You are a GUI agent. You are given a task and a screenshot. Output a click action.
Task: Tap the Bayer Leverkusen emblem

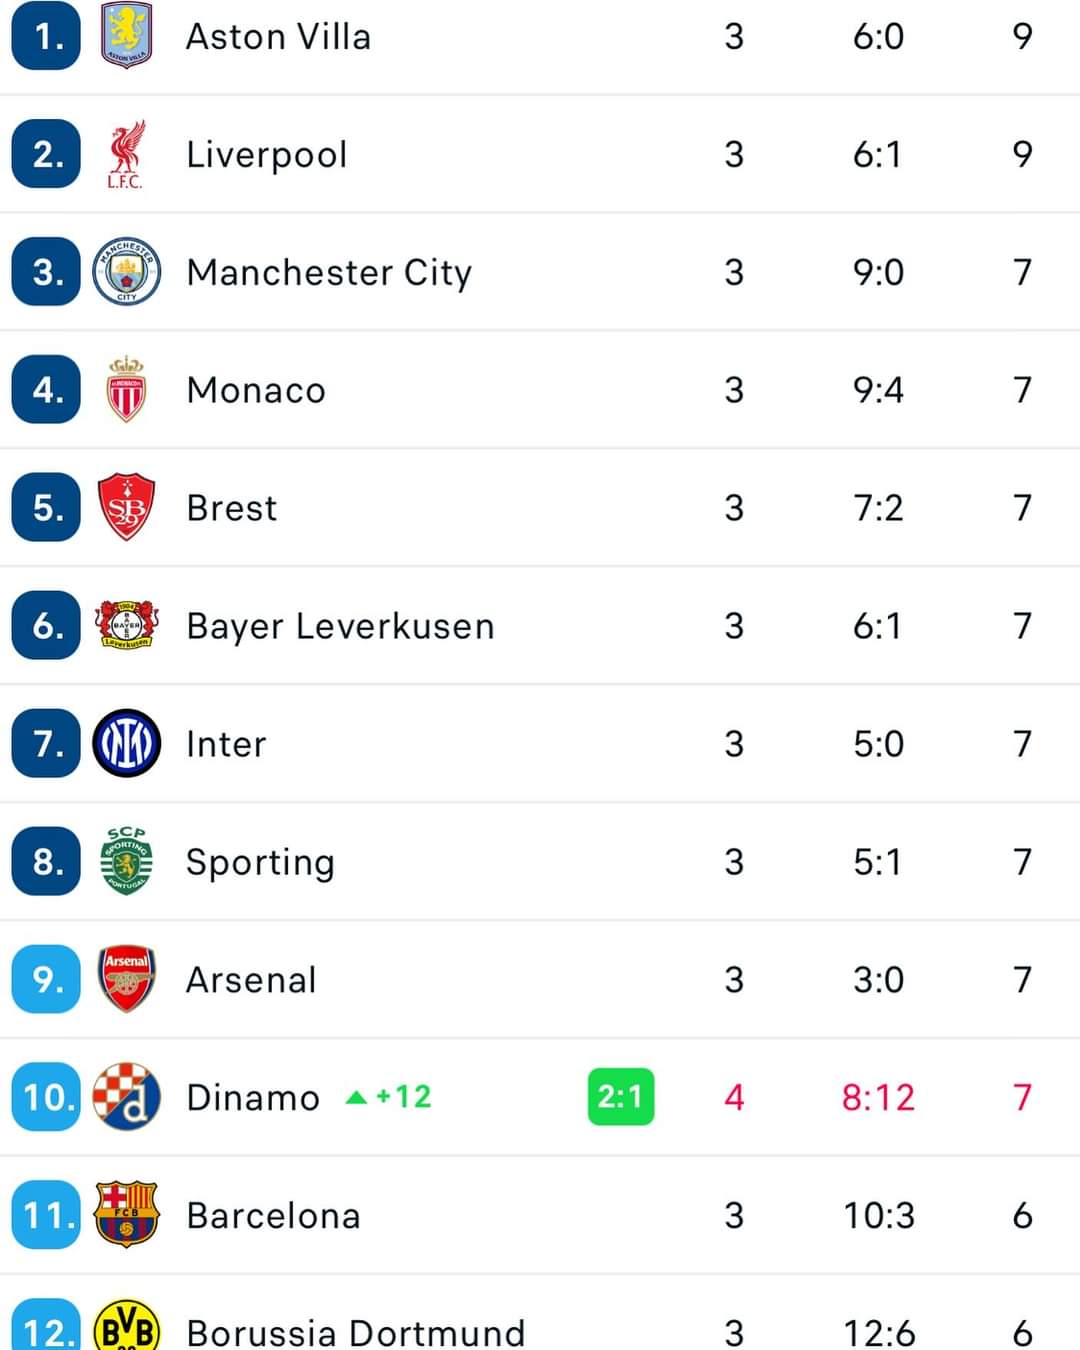pyautogui.click(x=126, y=626)
